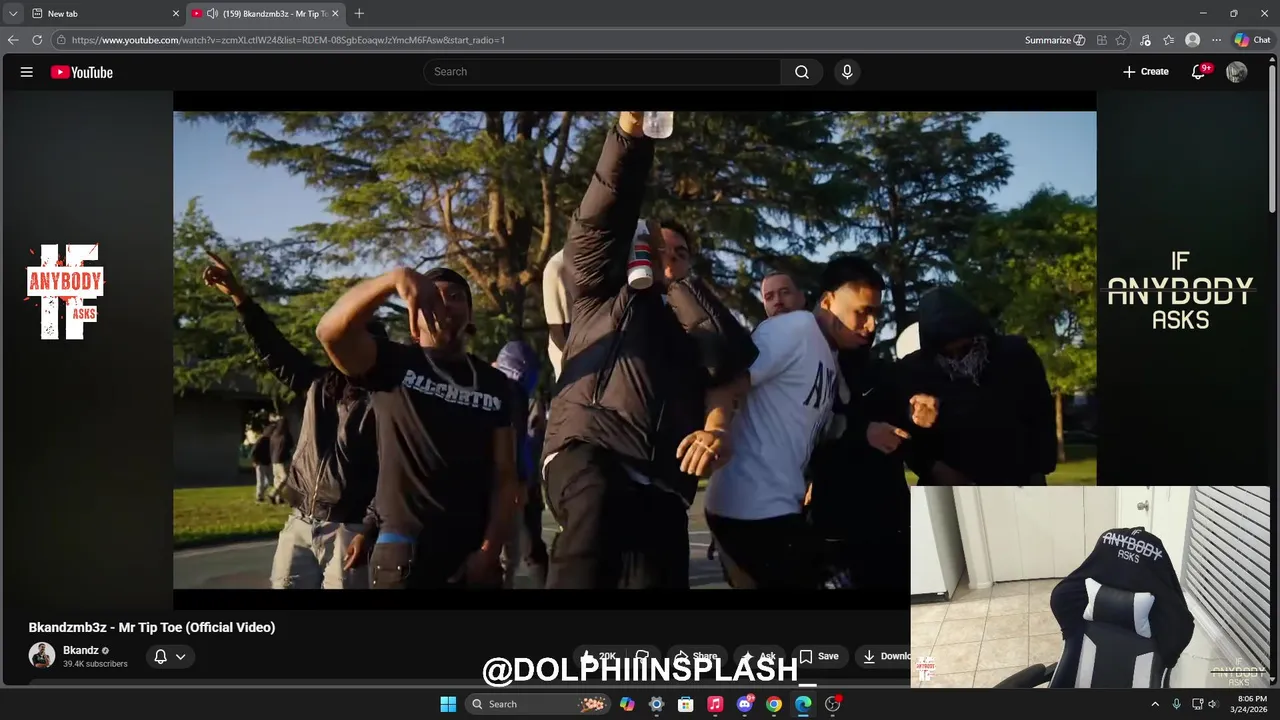Mute the playing YouTube tab speaker icon
This screenshot has width=1280, height=720.
212,14
